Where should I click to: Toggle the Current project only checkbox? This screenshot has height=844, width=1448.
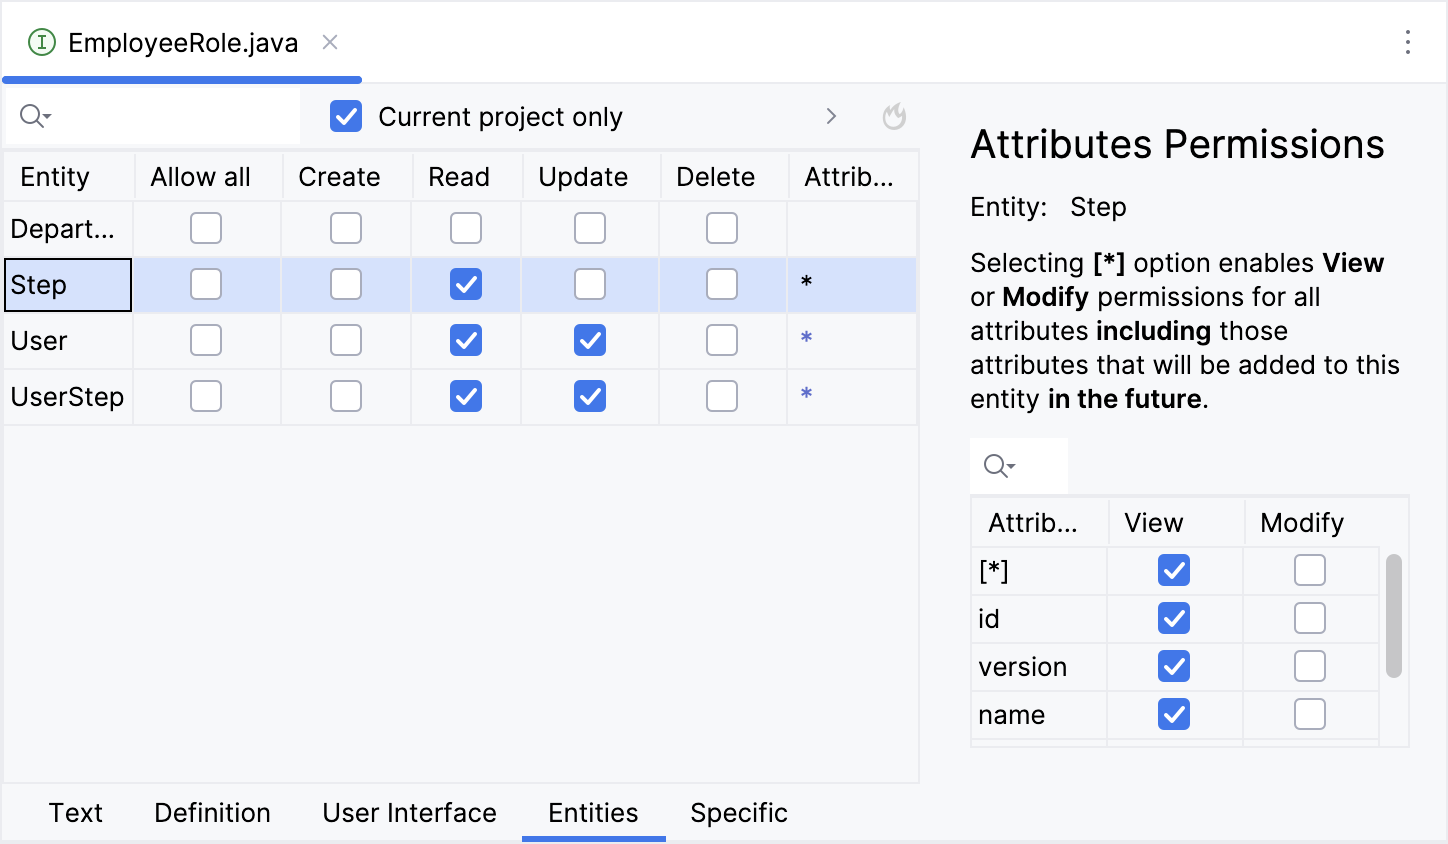point(346,116)
